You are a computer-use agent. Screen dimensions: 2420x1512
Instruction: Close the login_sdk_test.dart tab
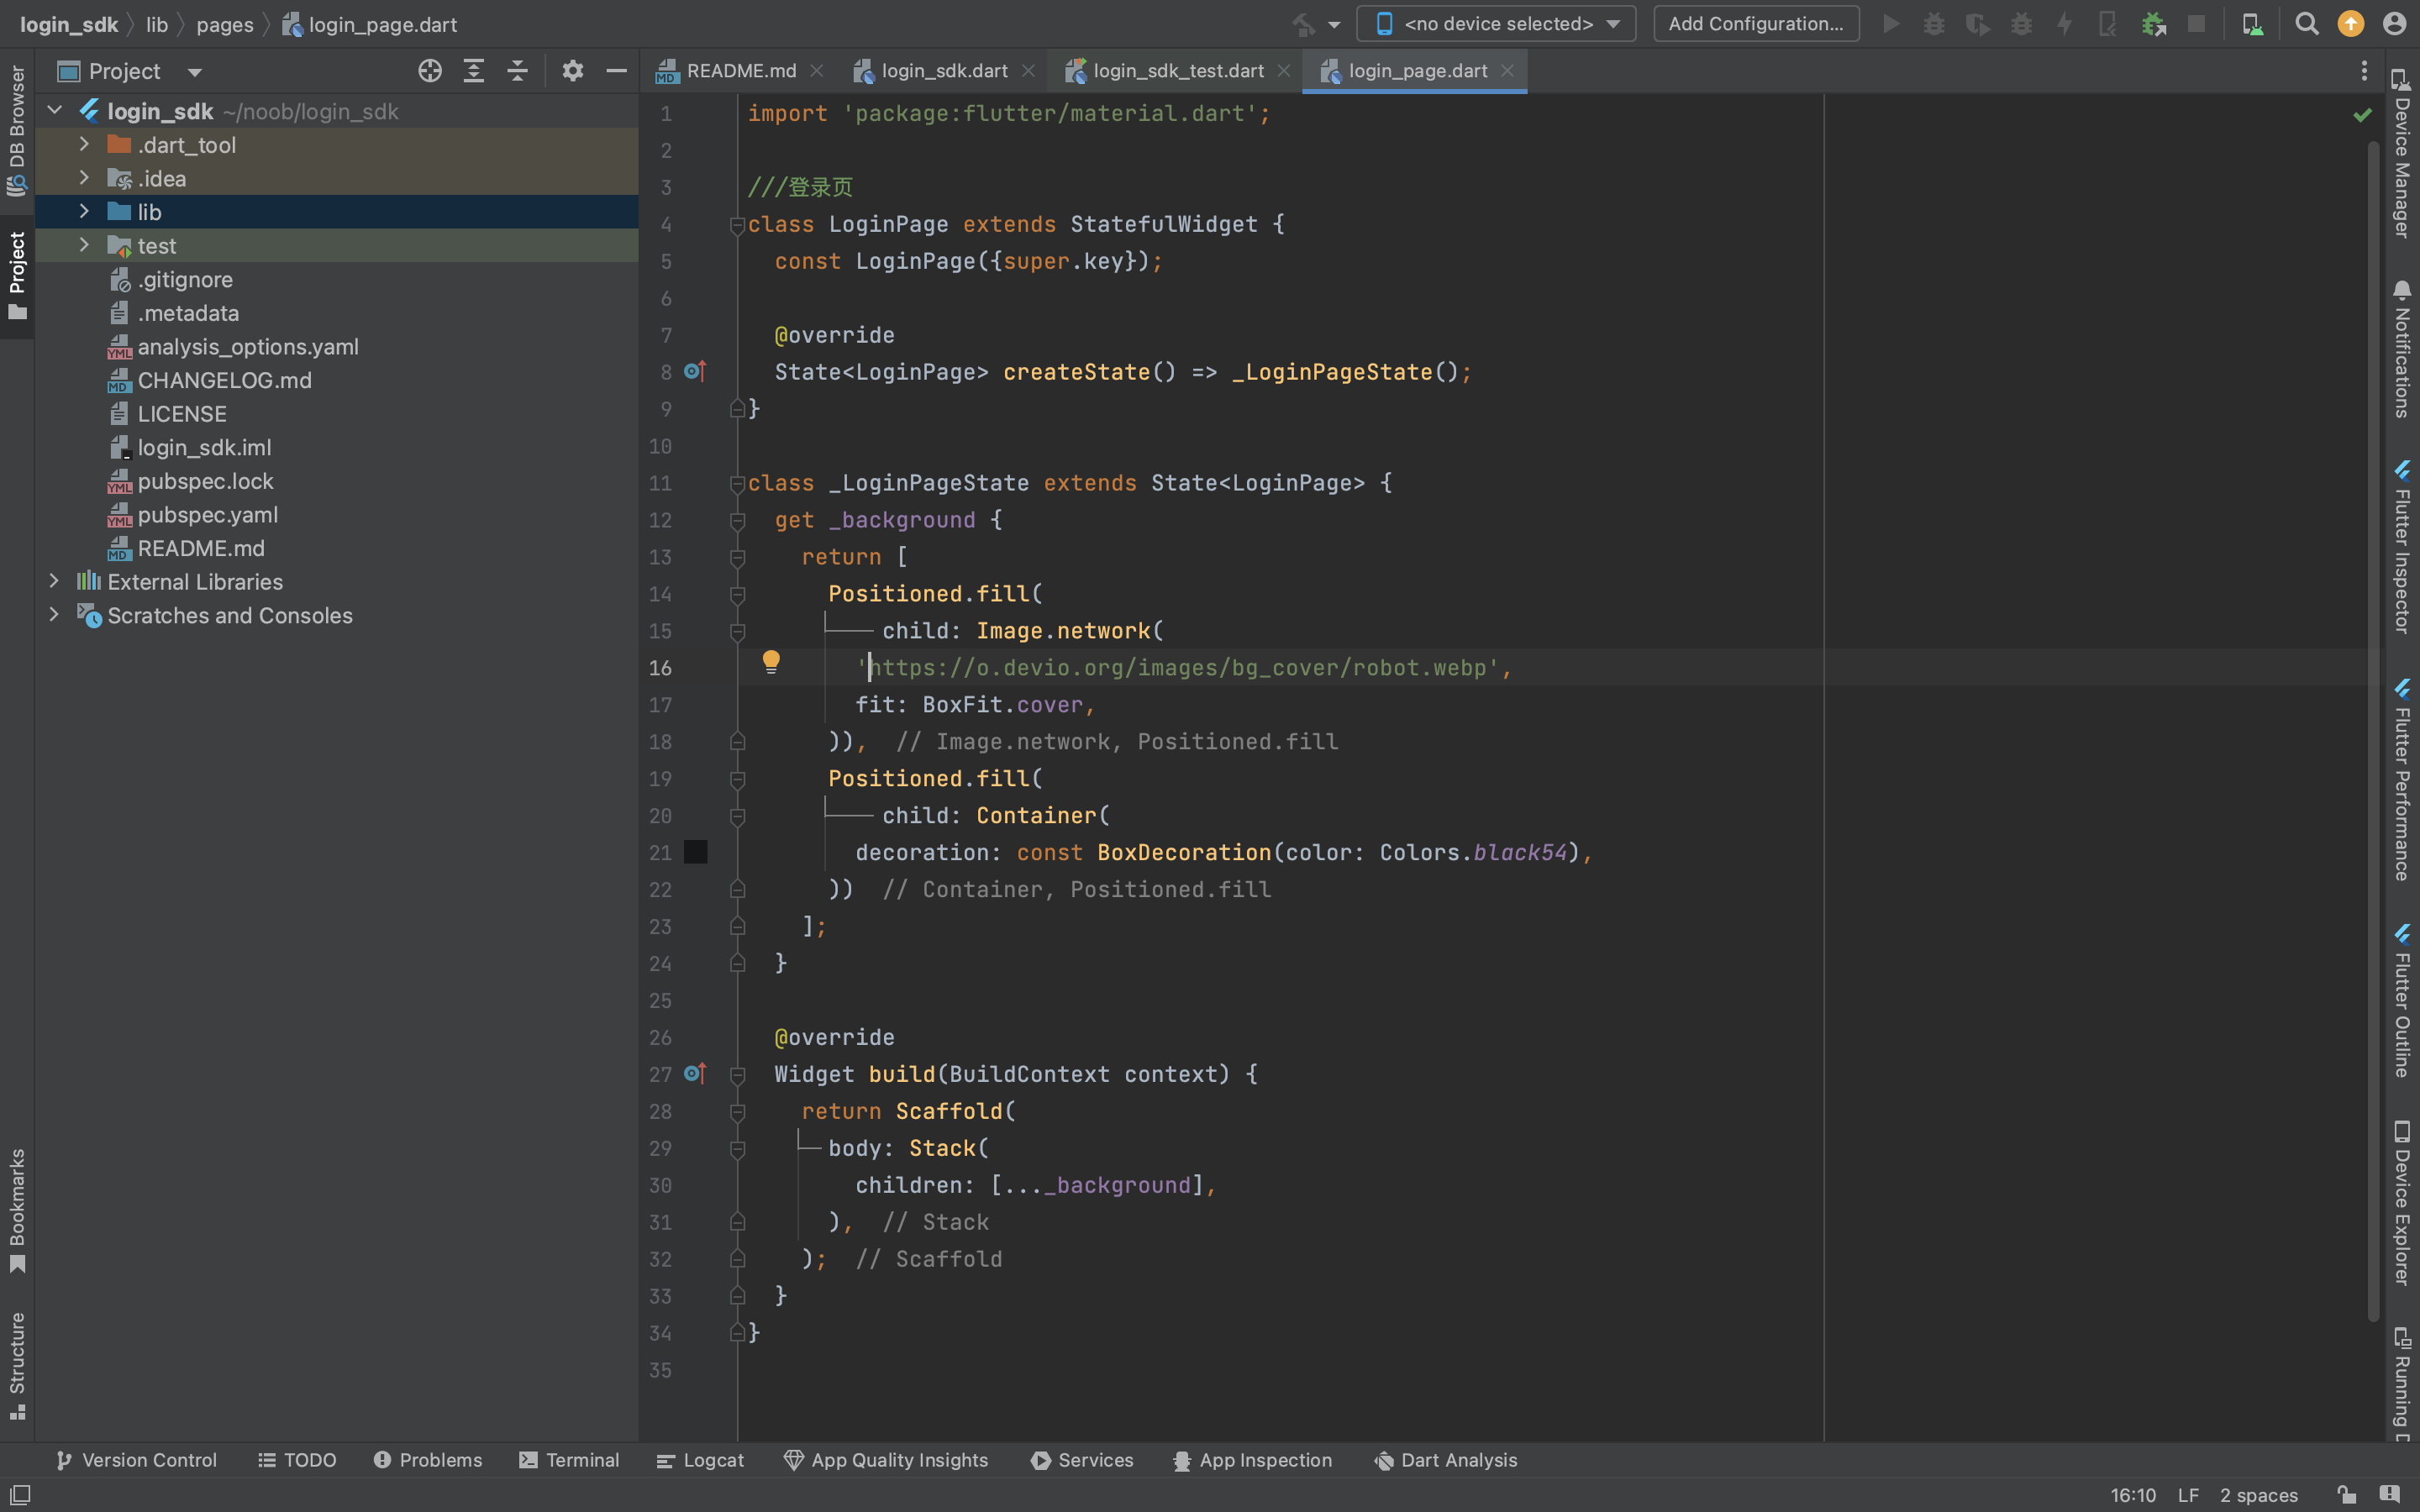point(1284,71)
